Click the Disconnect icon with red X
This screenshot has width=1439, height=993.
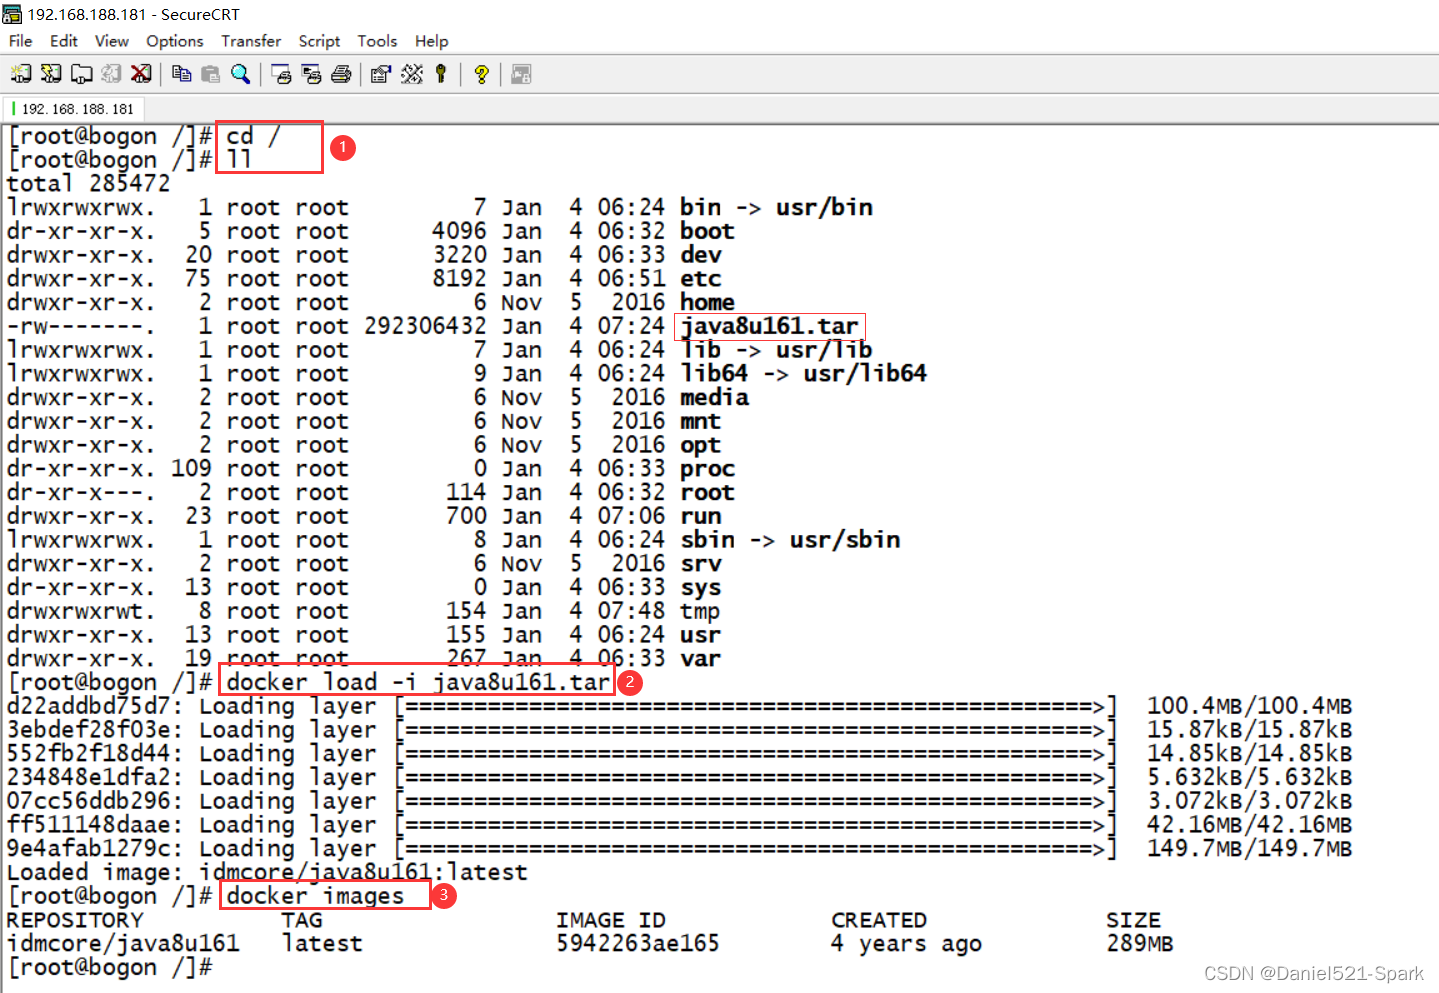click(141, 74)
